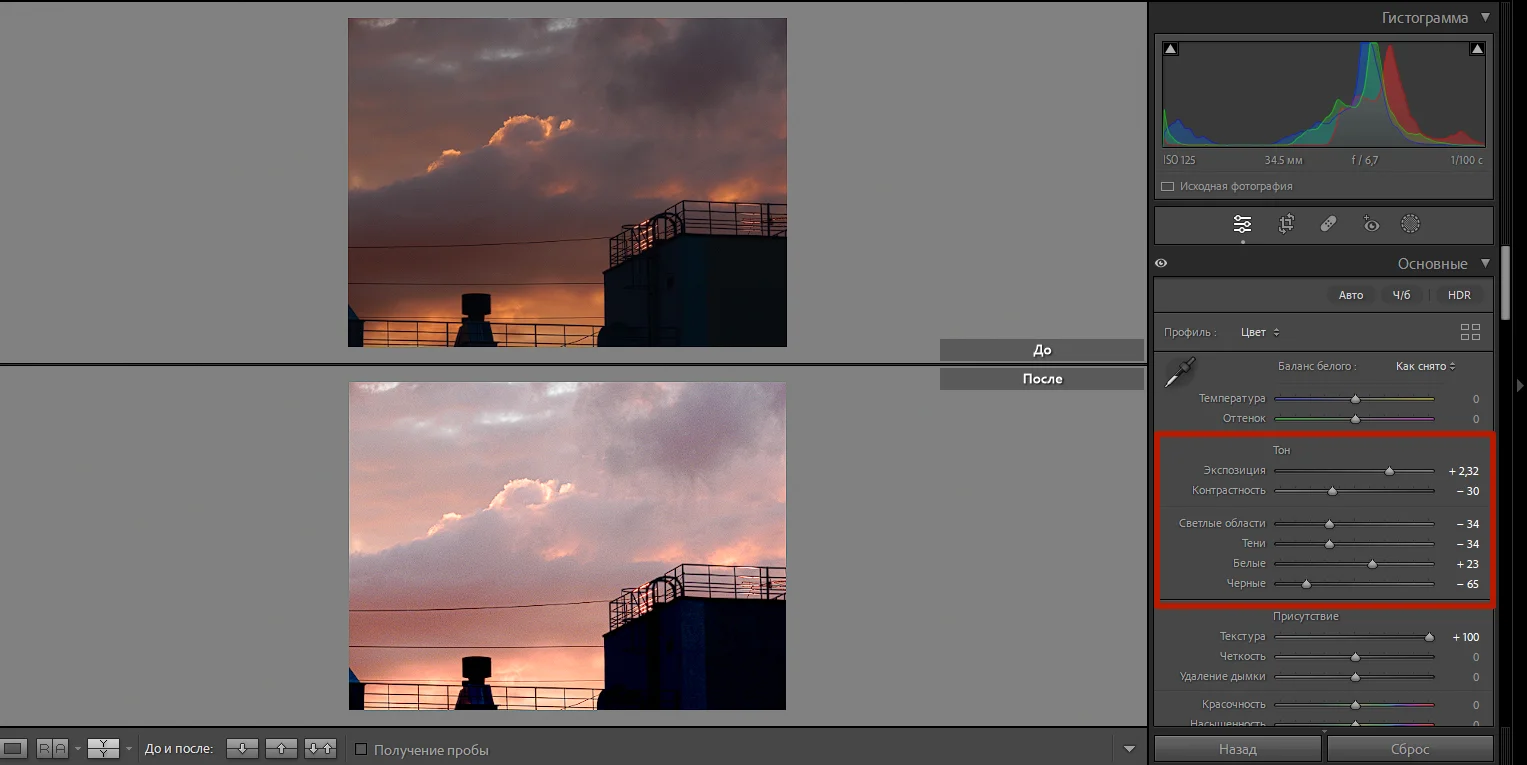1527x765 pixels.
Task: Click the Черные value −65
Action: point(1467,584)
